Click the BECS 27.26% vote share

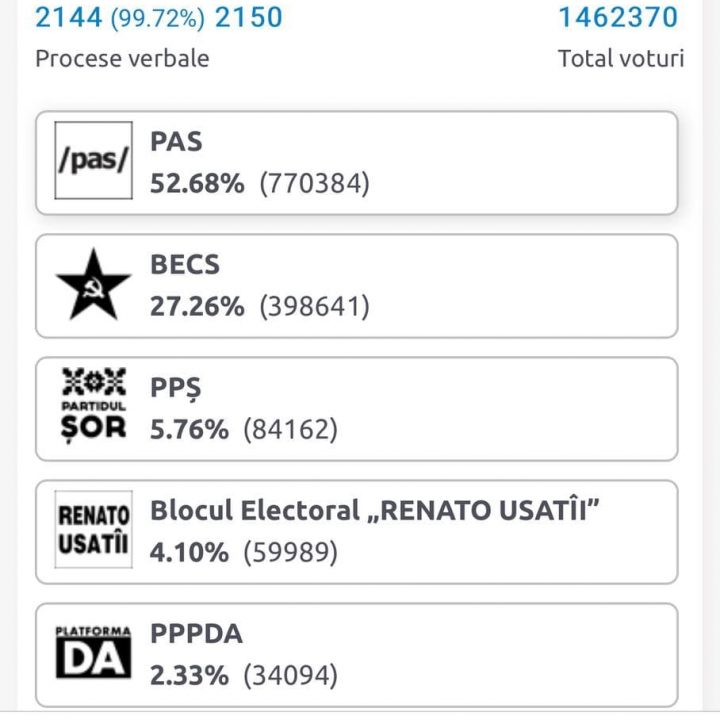tap(197, 307)
